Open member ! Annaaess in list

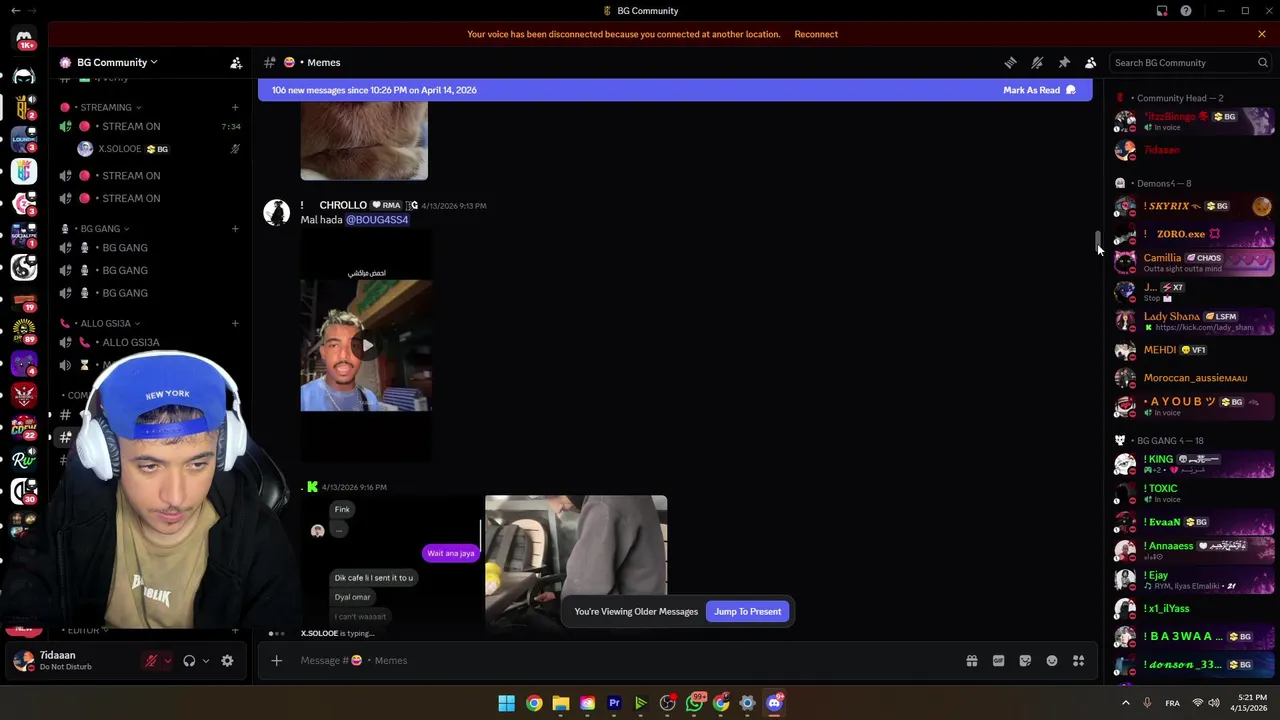[1194, 550]
